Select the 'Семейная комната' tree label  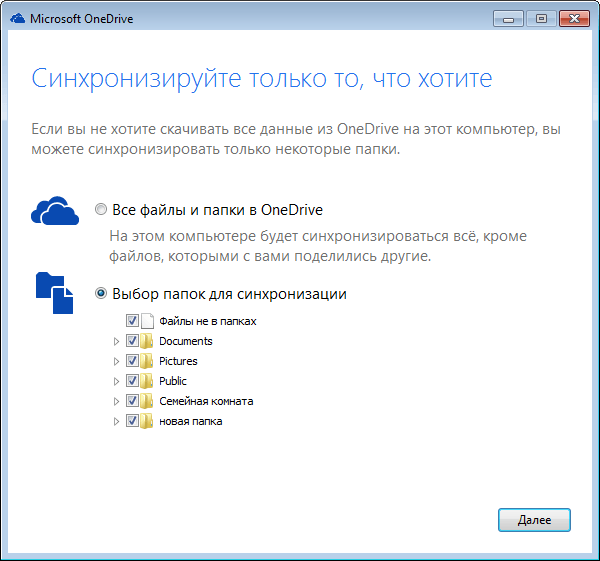pyautogui.click(x=206, y=401)
